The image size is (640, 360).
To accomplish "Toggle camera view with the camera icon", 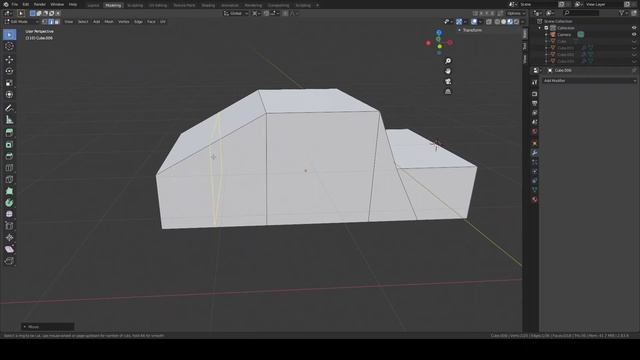I will (448, 81).
